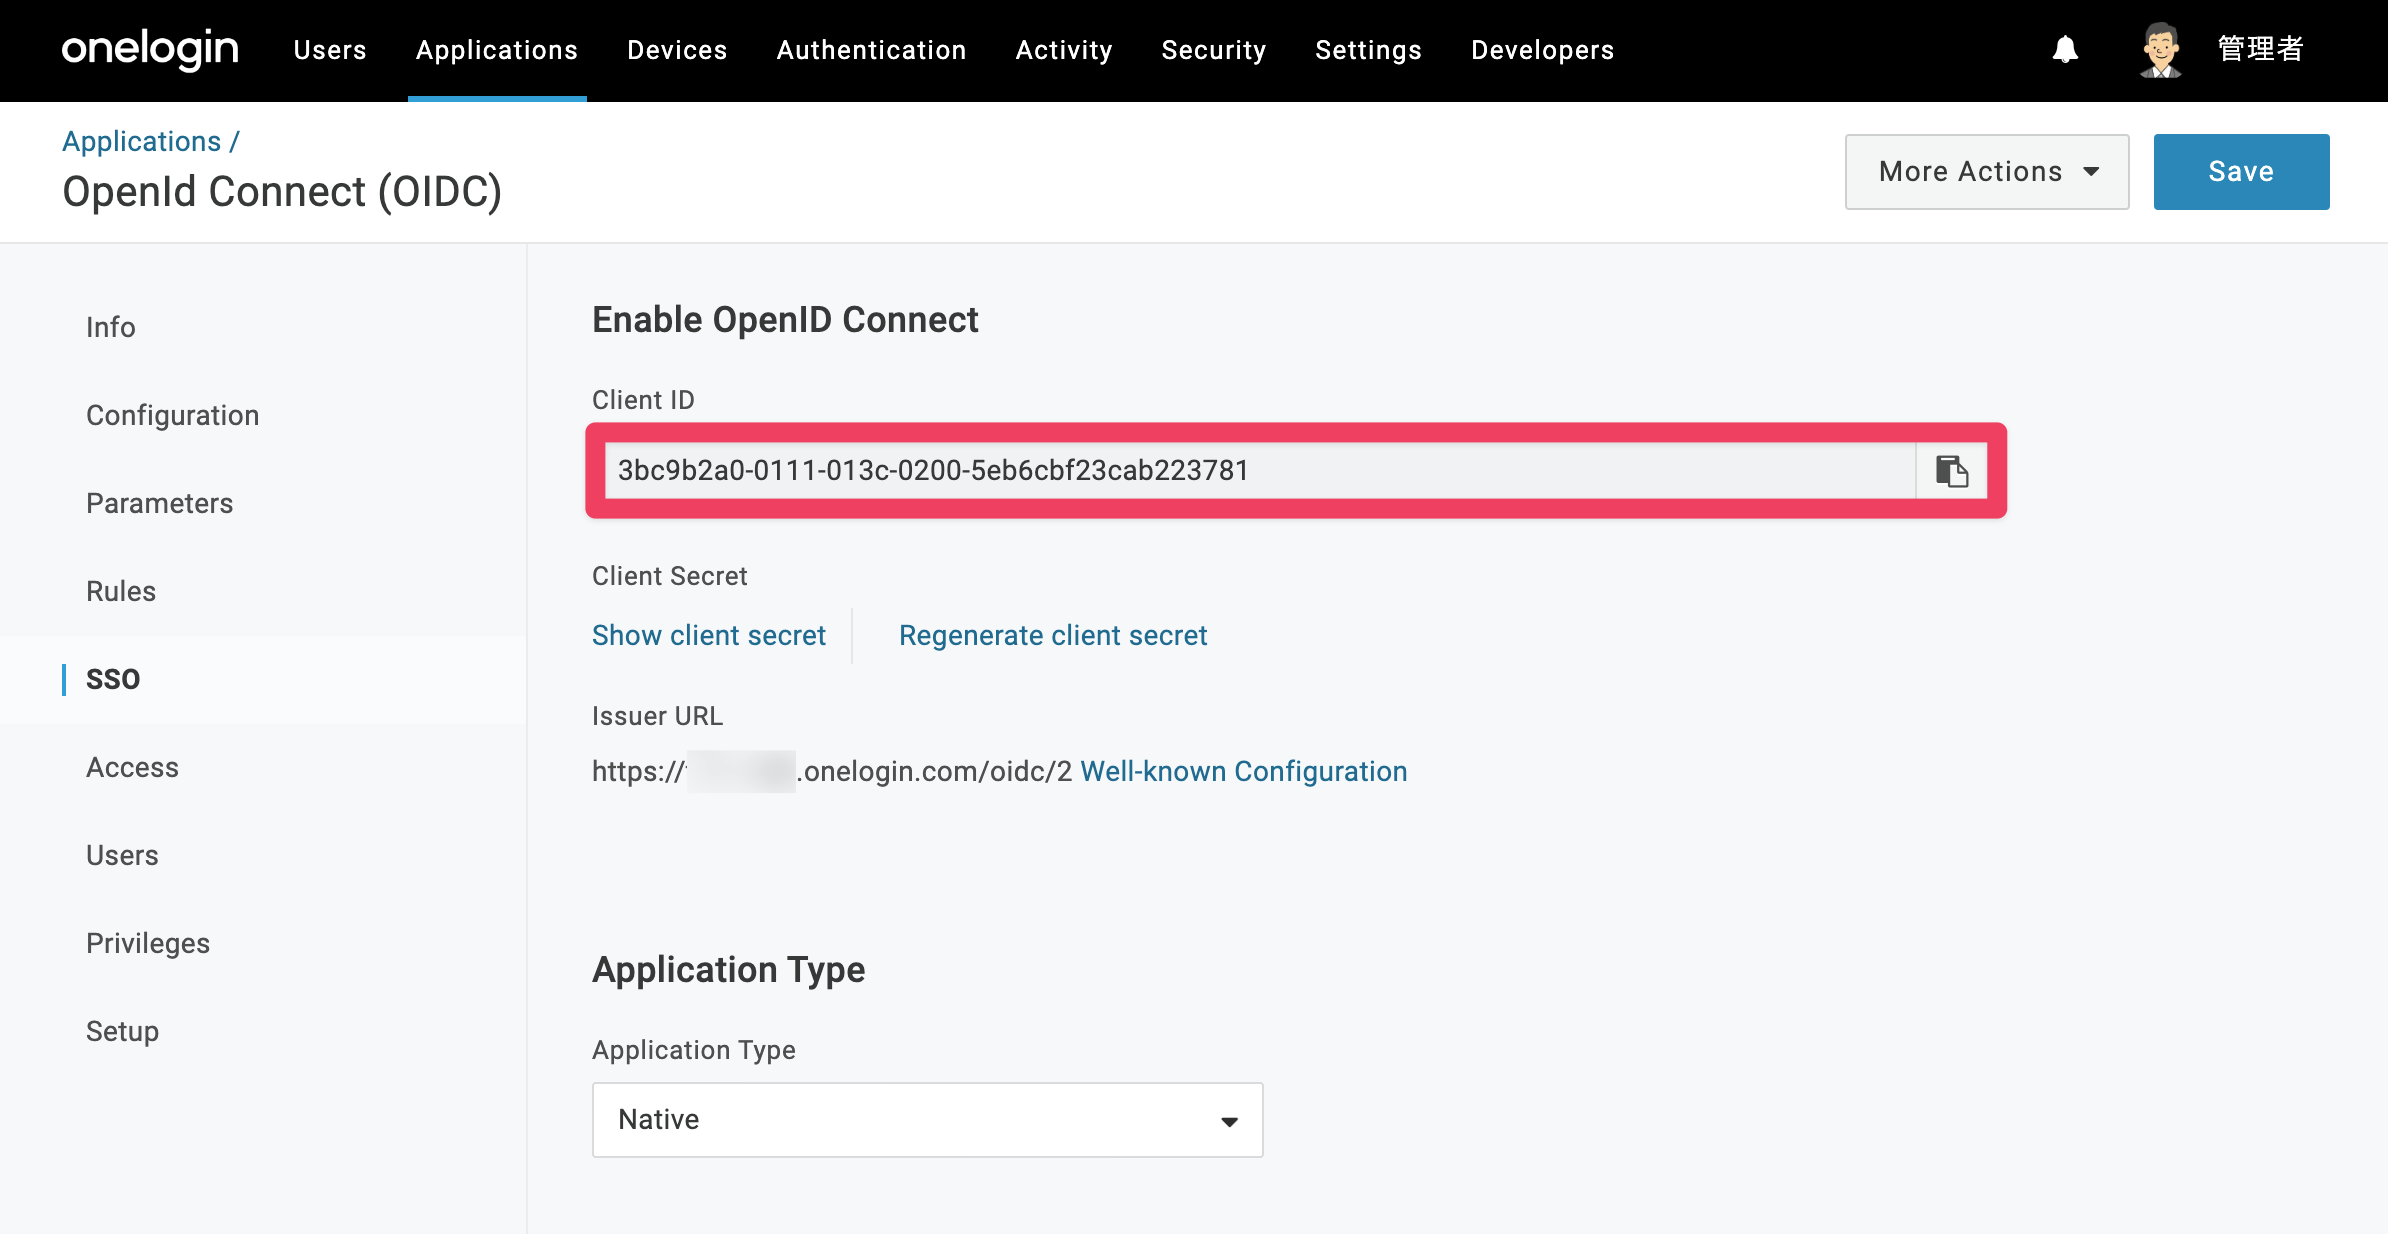This screenshot has width=2388, height=1234.
Task: Switch to the Info tab
Action: tap(110, 327)
